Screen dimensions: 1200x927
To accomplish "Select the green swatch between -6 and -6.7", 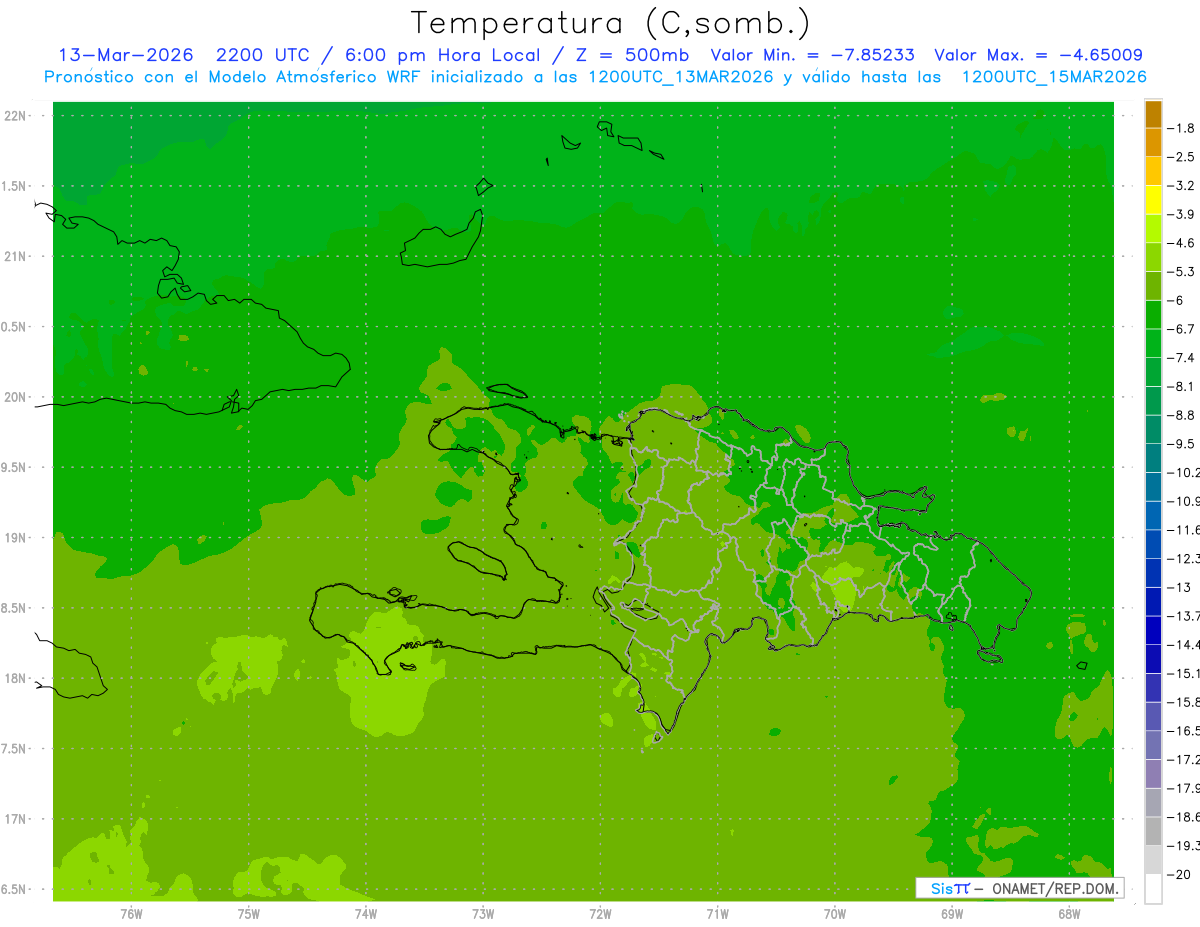I will (1153, 315).
